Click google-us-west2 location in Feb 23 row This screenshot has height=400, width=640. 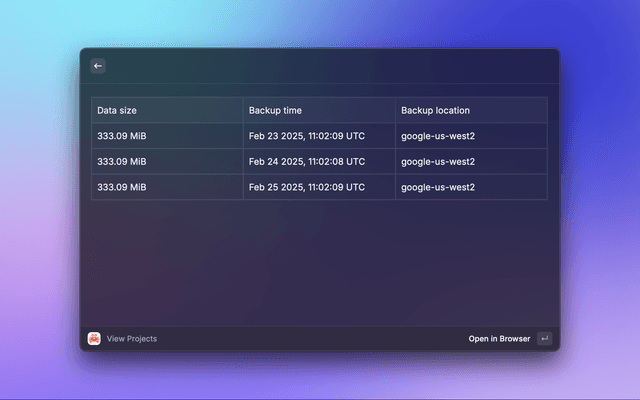tap(437, 136)
